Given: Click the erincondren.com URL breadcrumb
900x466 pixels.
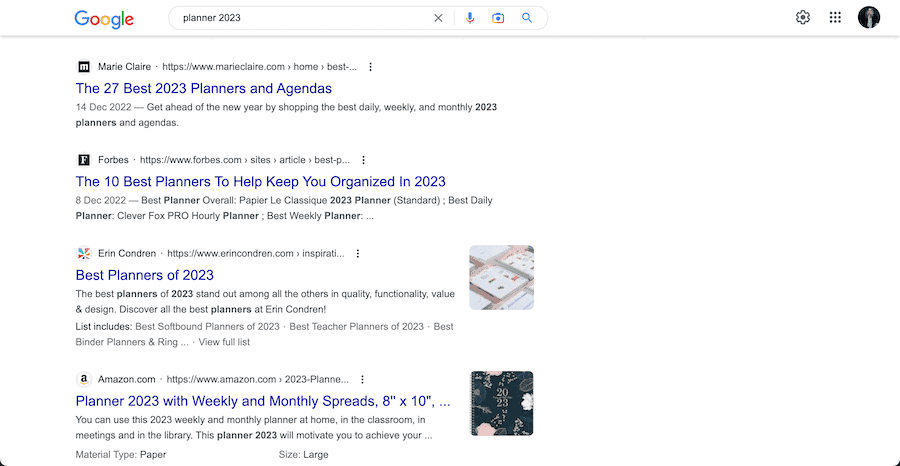Looking at the screenshot, I should tap(256, 254).
